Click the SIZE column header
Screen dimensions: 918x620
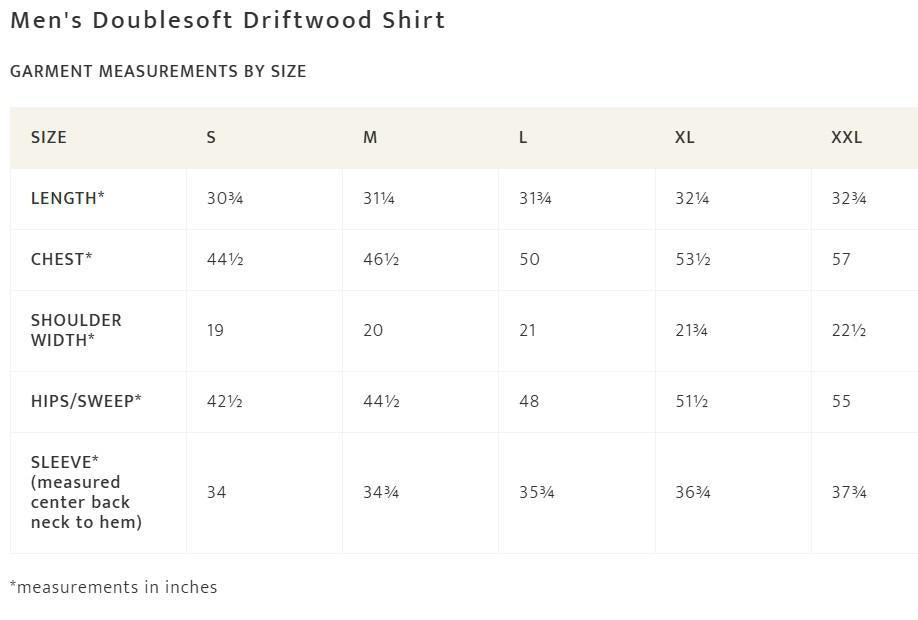tap(49, 138)
